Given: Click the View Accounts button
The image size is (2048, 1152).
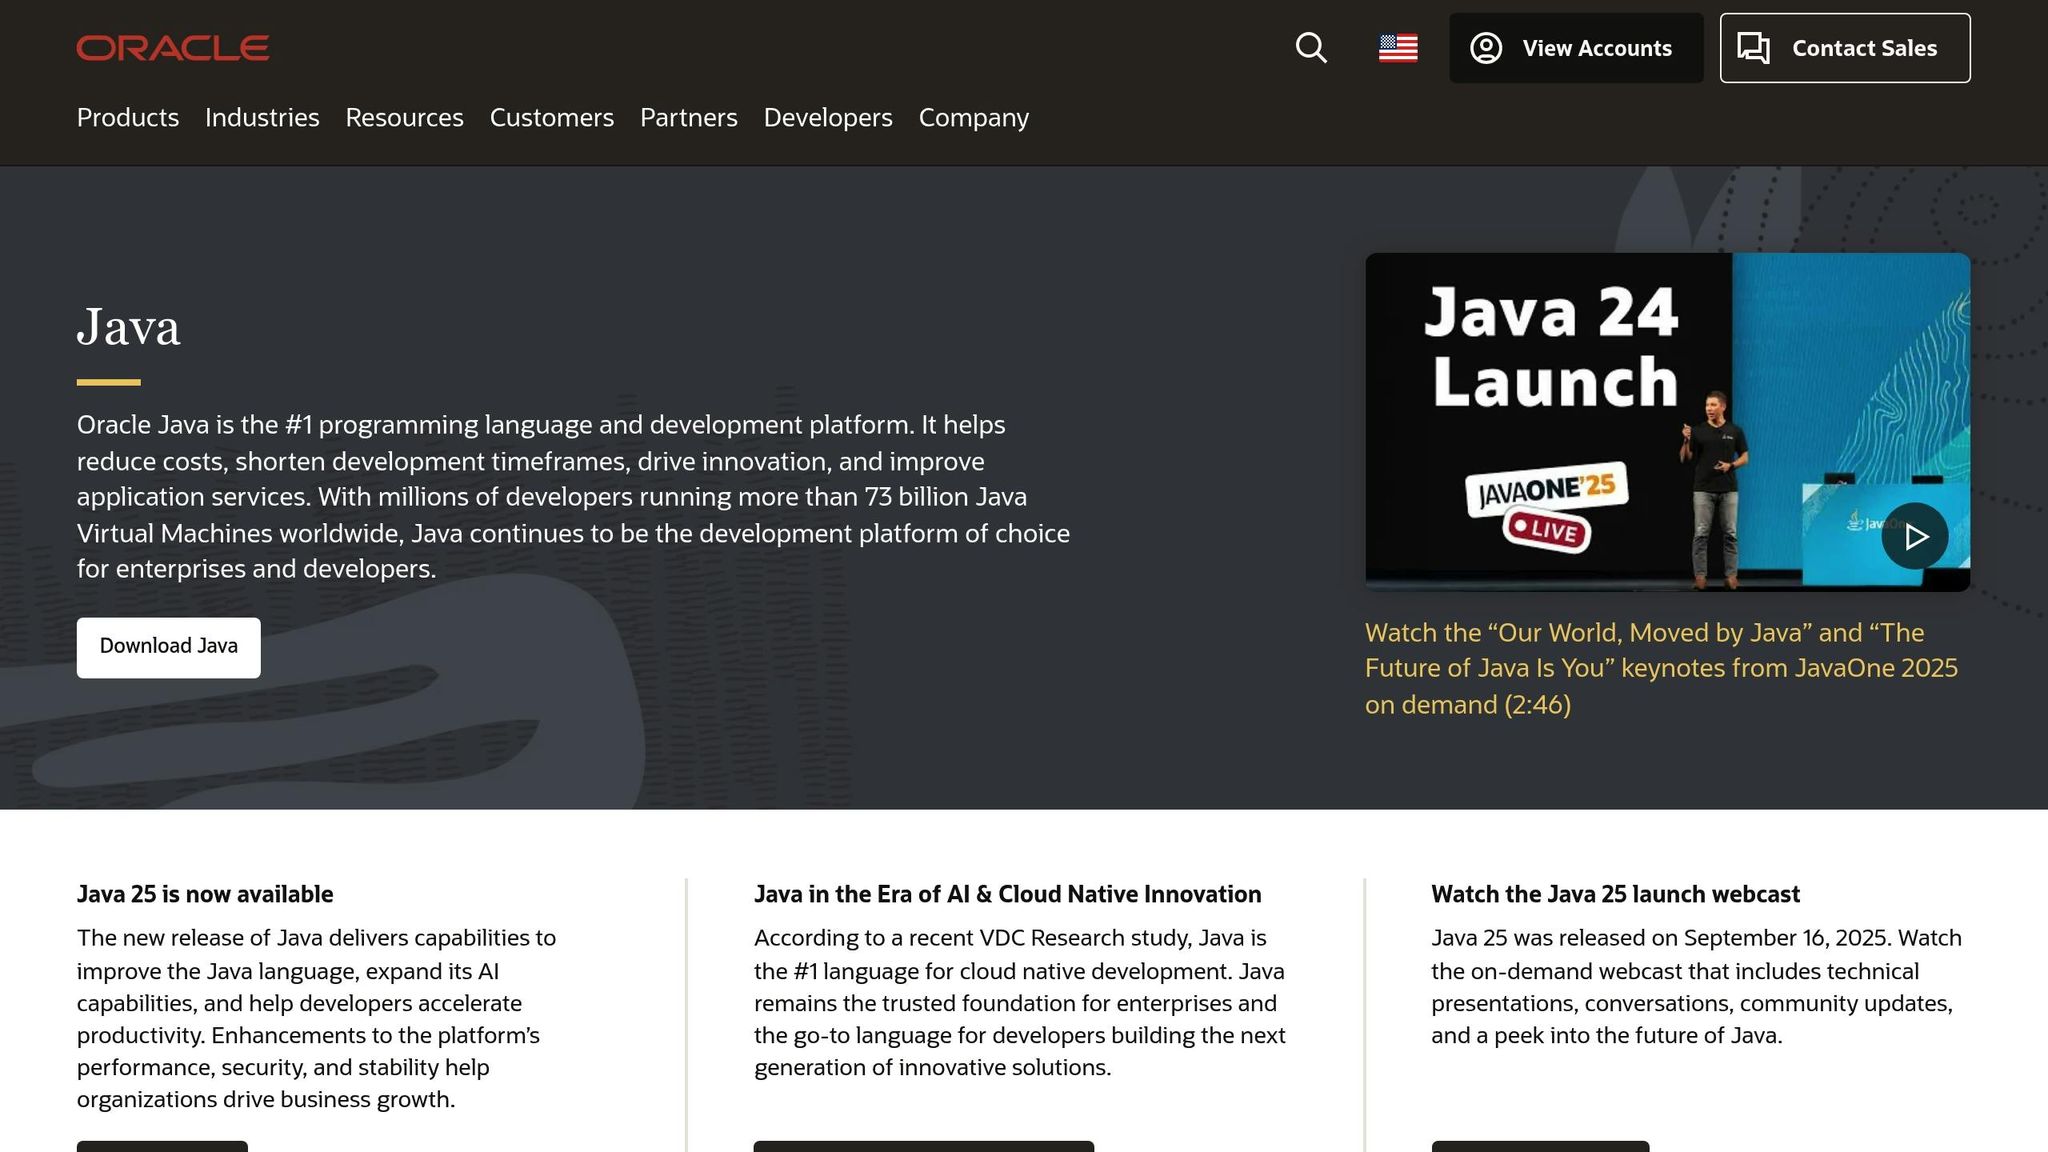Looking at the screenshot, I should (1576, 47).
